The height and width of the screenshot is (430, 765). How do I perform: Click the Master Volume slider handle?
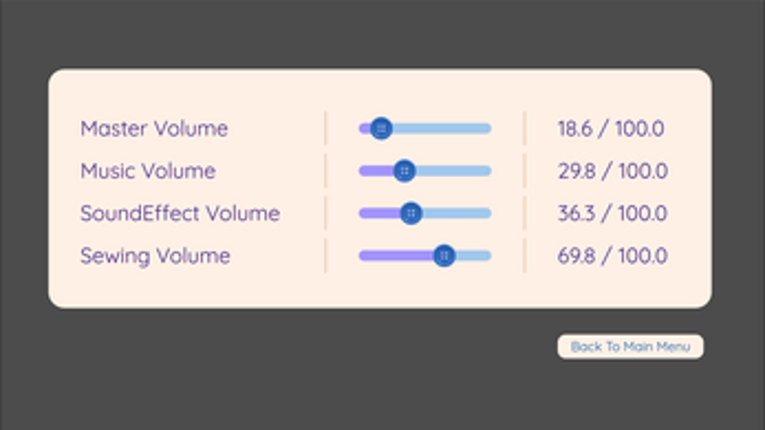coord(380,128)
